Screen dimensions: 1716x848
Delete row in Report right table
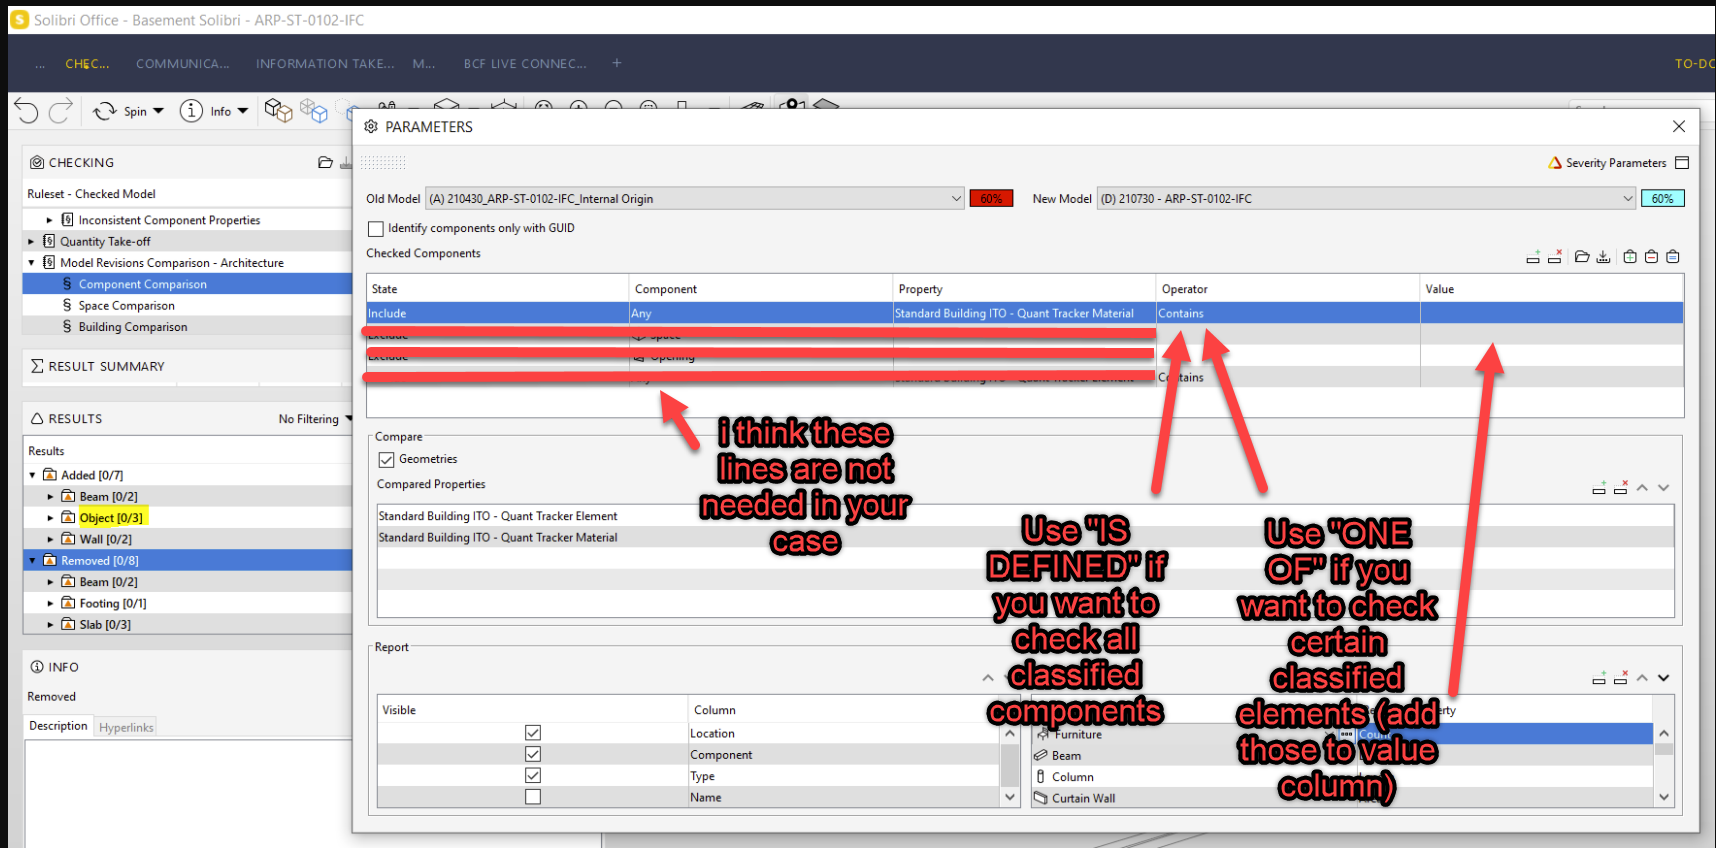coord(1621,678)
